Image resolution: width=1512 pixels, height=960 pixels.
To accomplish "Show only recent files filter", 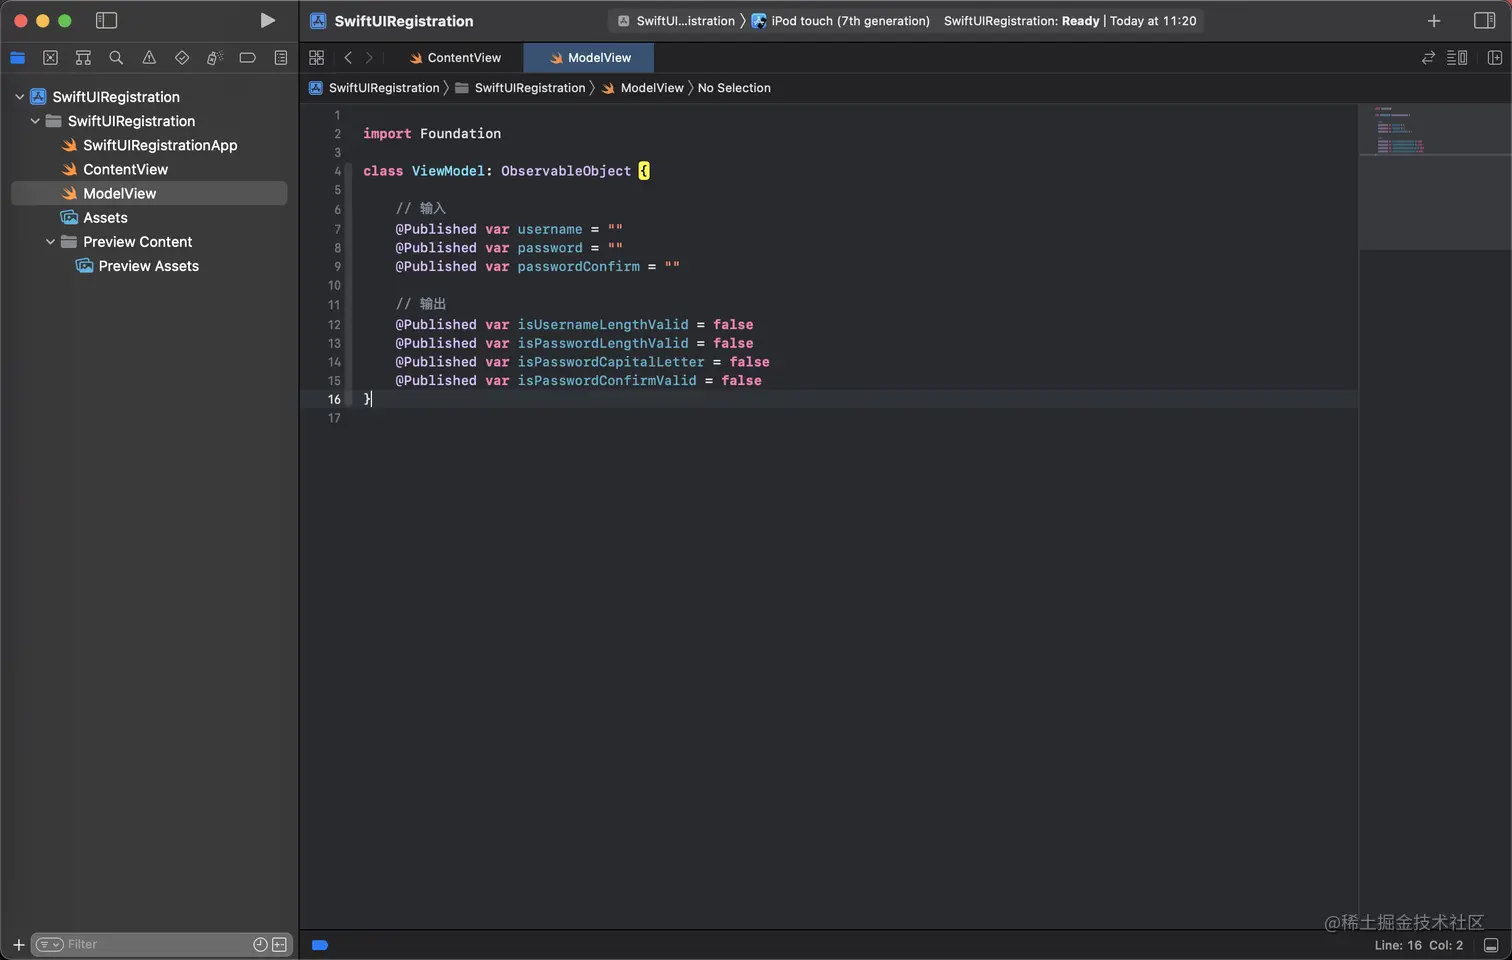I will pyautogui.click(x=260, y=944).
